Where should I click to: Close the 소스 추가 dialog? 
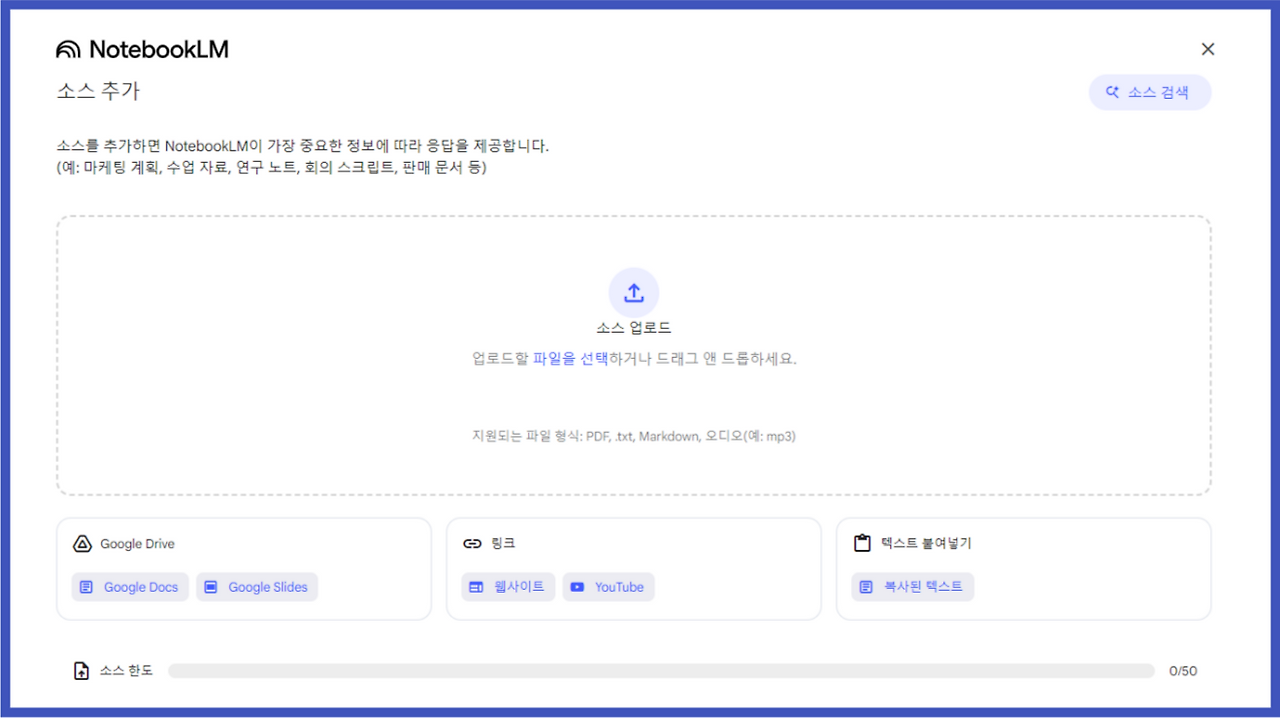click(1207, 48)
